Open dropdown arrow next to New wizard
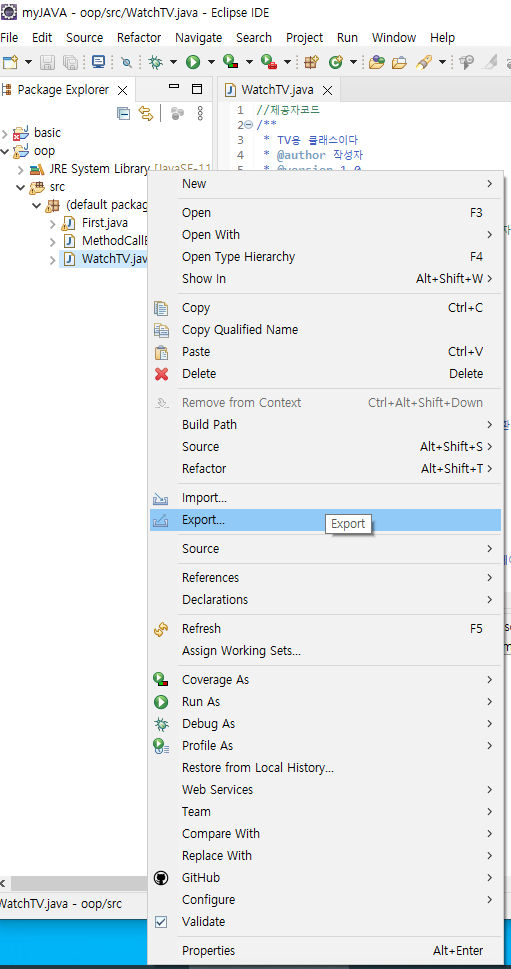This screenshot has height=969, width=511. [28, 62]
